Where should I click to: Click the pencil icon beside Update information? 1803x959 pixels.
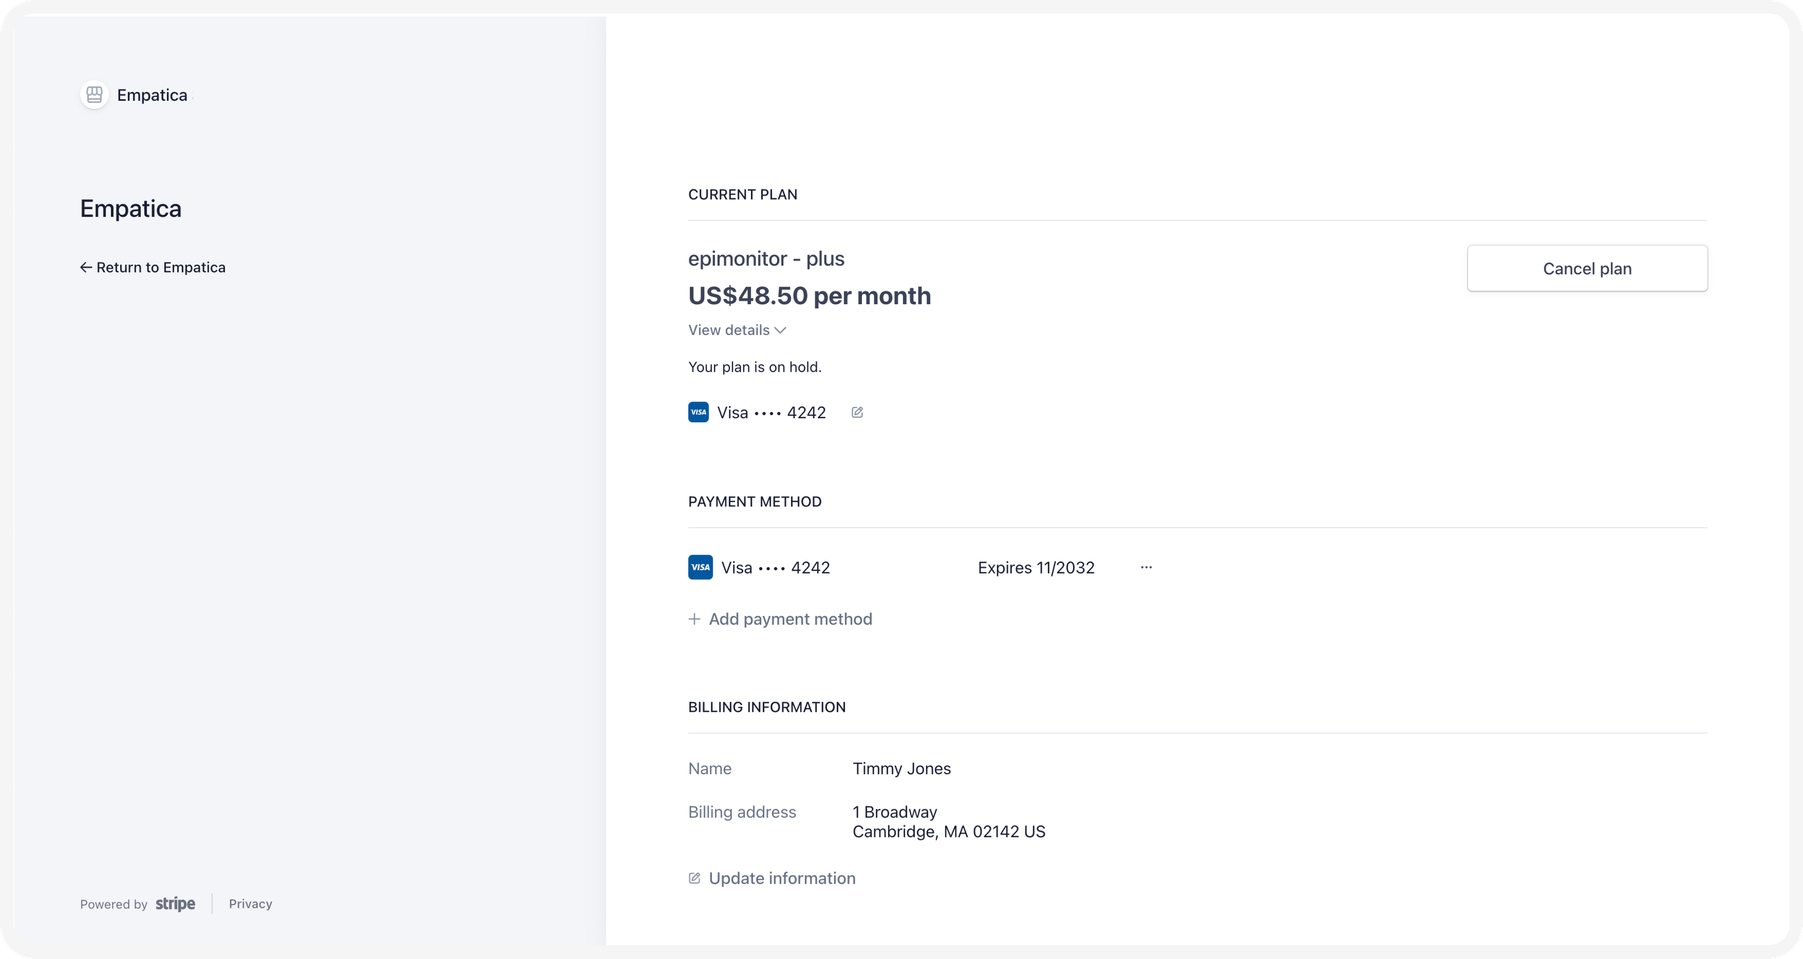(x=694, y=878)
